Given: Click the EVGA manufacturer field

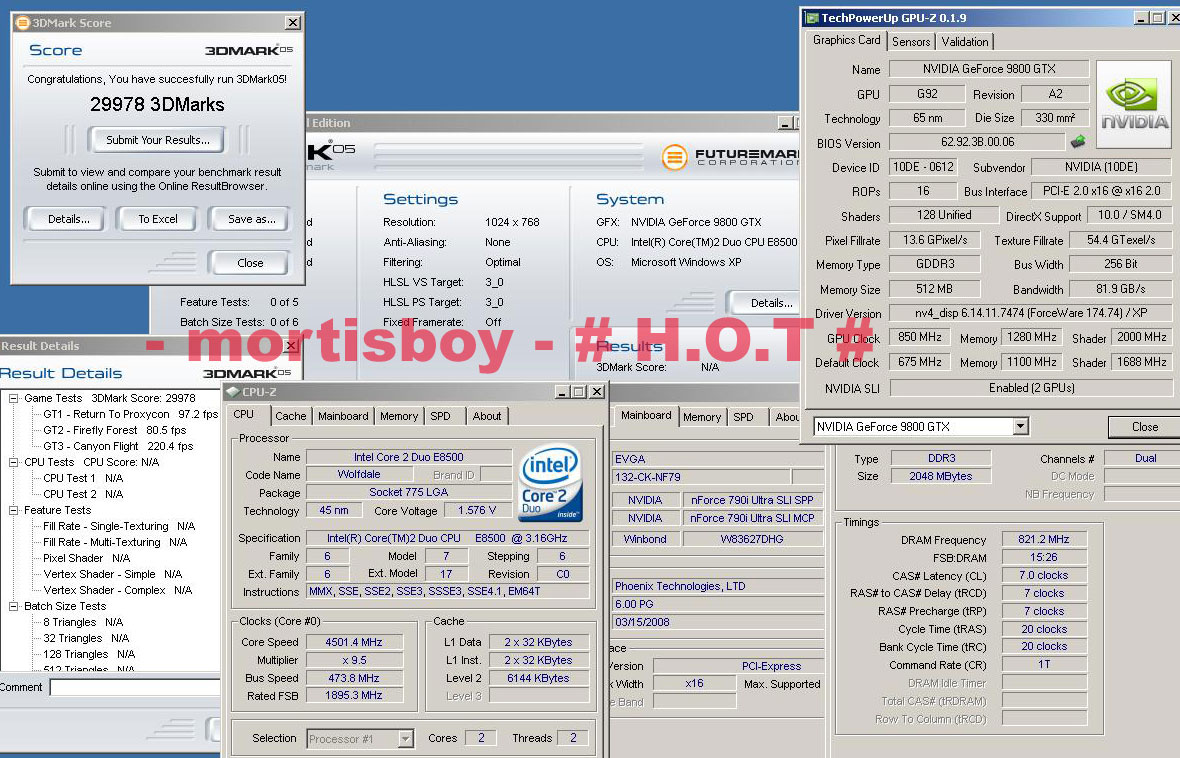Looking at the screenshot, I should (718, 459).
